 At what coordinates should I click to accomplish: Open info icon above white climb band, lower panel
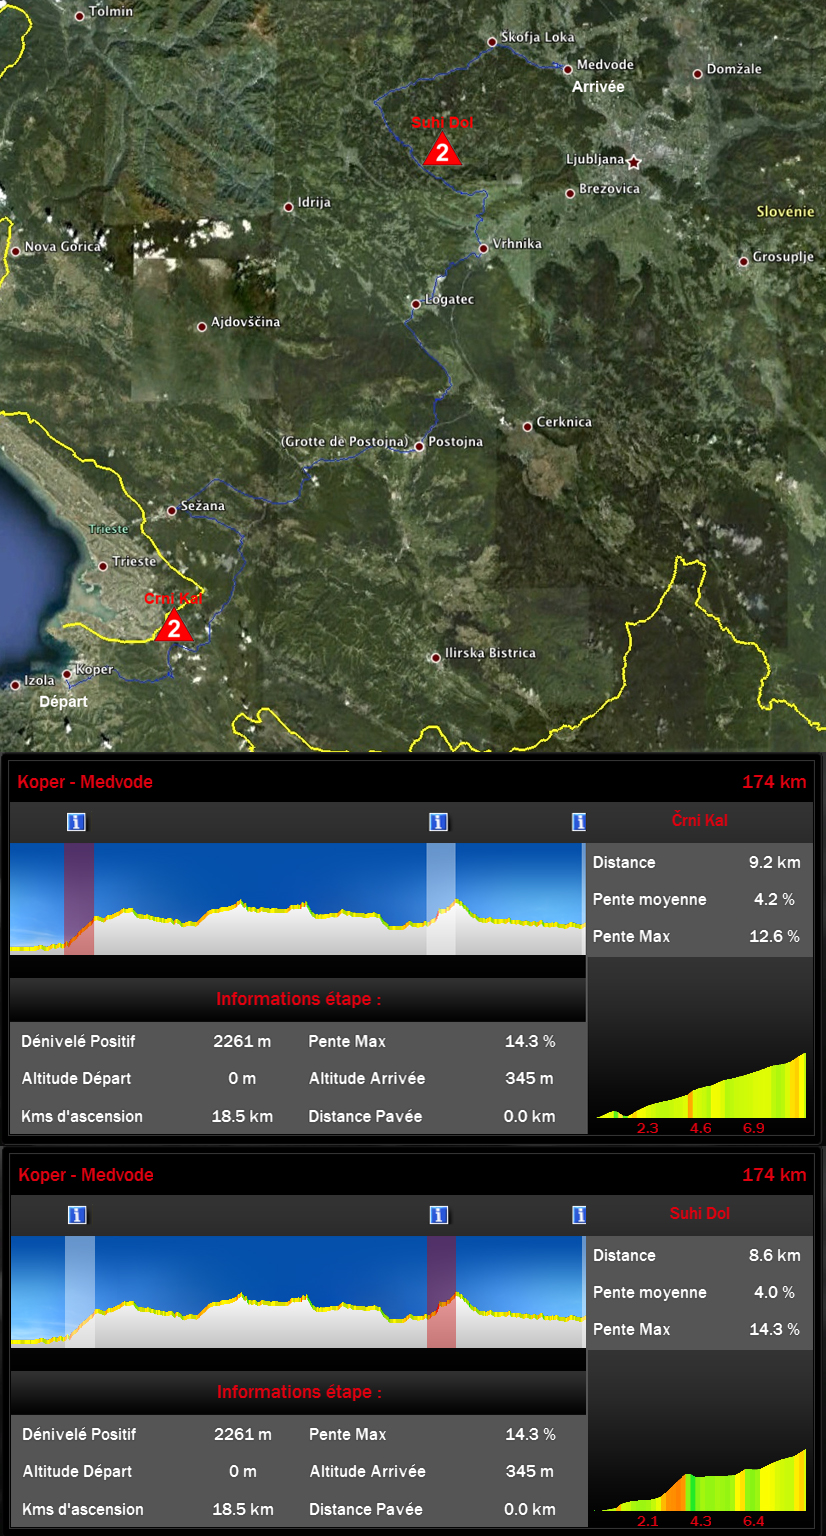77,1215
